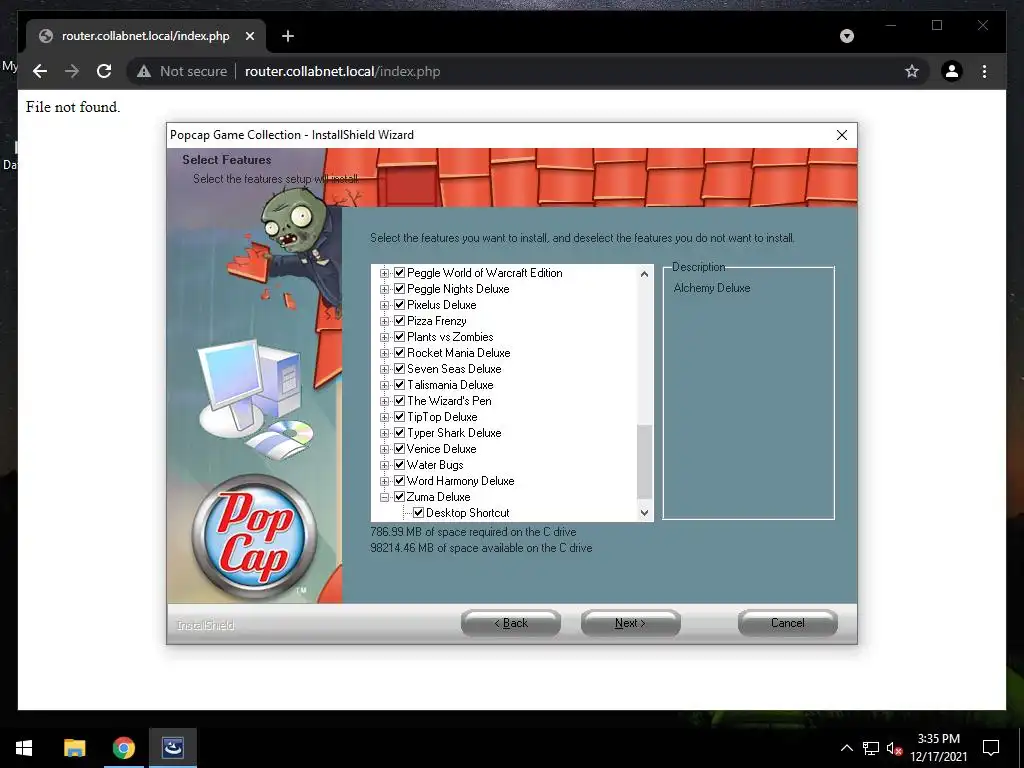Uncheck Peggle Nights Deluxe
The height and width of the screenshot is (768, 1024).
[400, 289]
